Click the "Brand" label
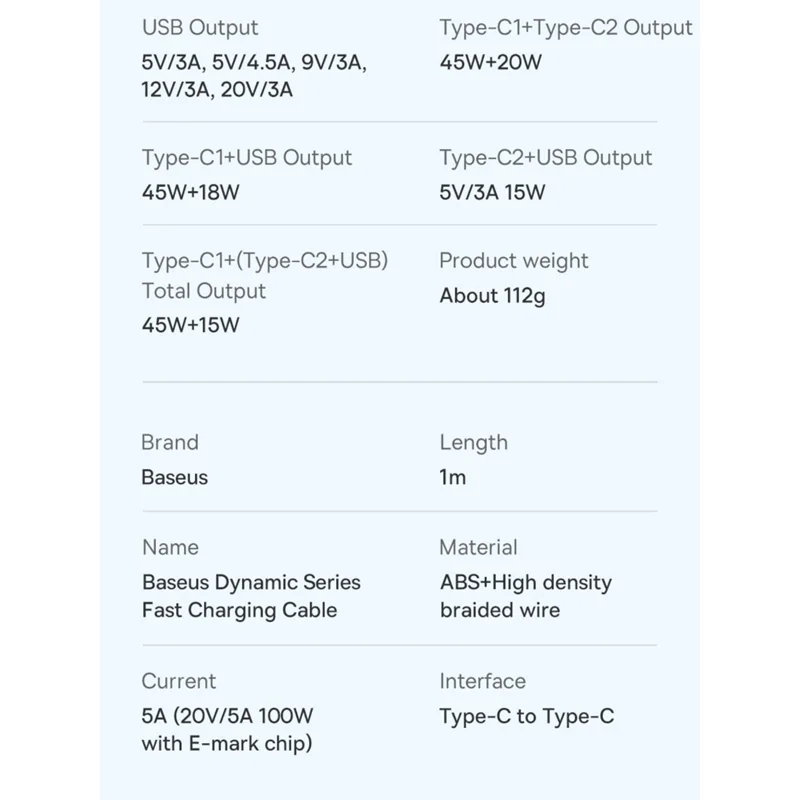The height and width of the screenshot is (800, 800). click(x=170, y=442)
